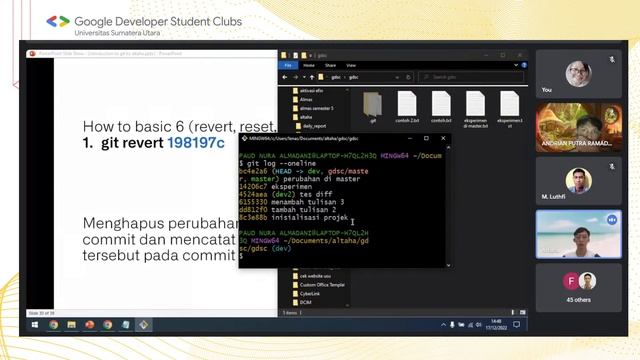Select daily_report folder in tree
The image size is (640, 360).
click(311, 126)
